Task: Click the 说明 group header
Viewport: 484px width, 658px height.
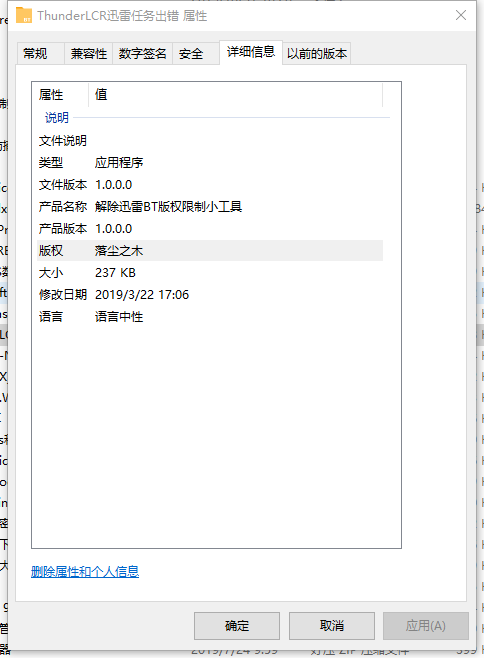Action: (x=57, y=118)
